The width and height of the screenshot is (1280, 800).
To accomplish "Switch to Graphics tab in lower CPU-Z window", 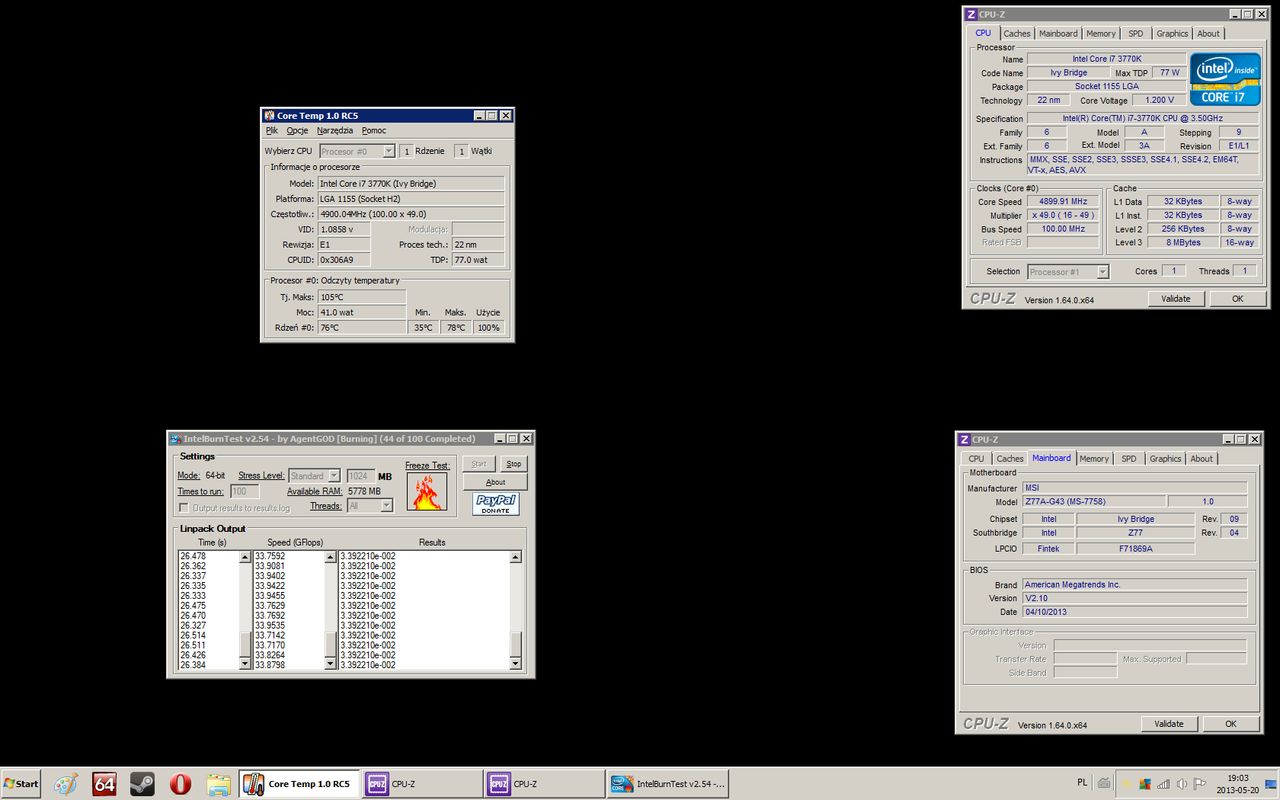I will pyautogui.click(x=1165, y=459).
